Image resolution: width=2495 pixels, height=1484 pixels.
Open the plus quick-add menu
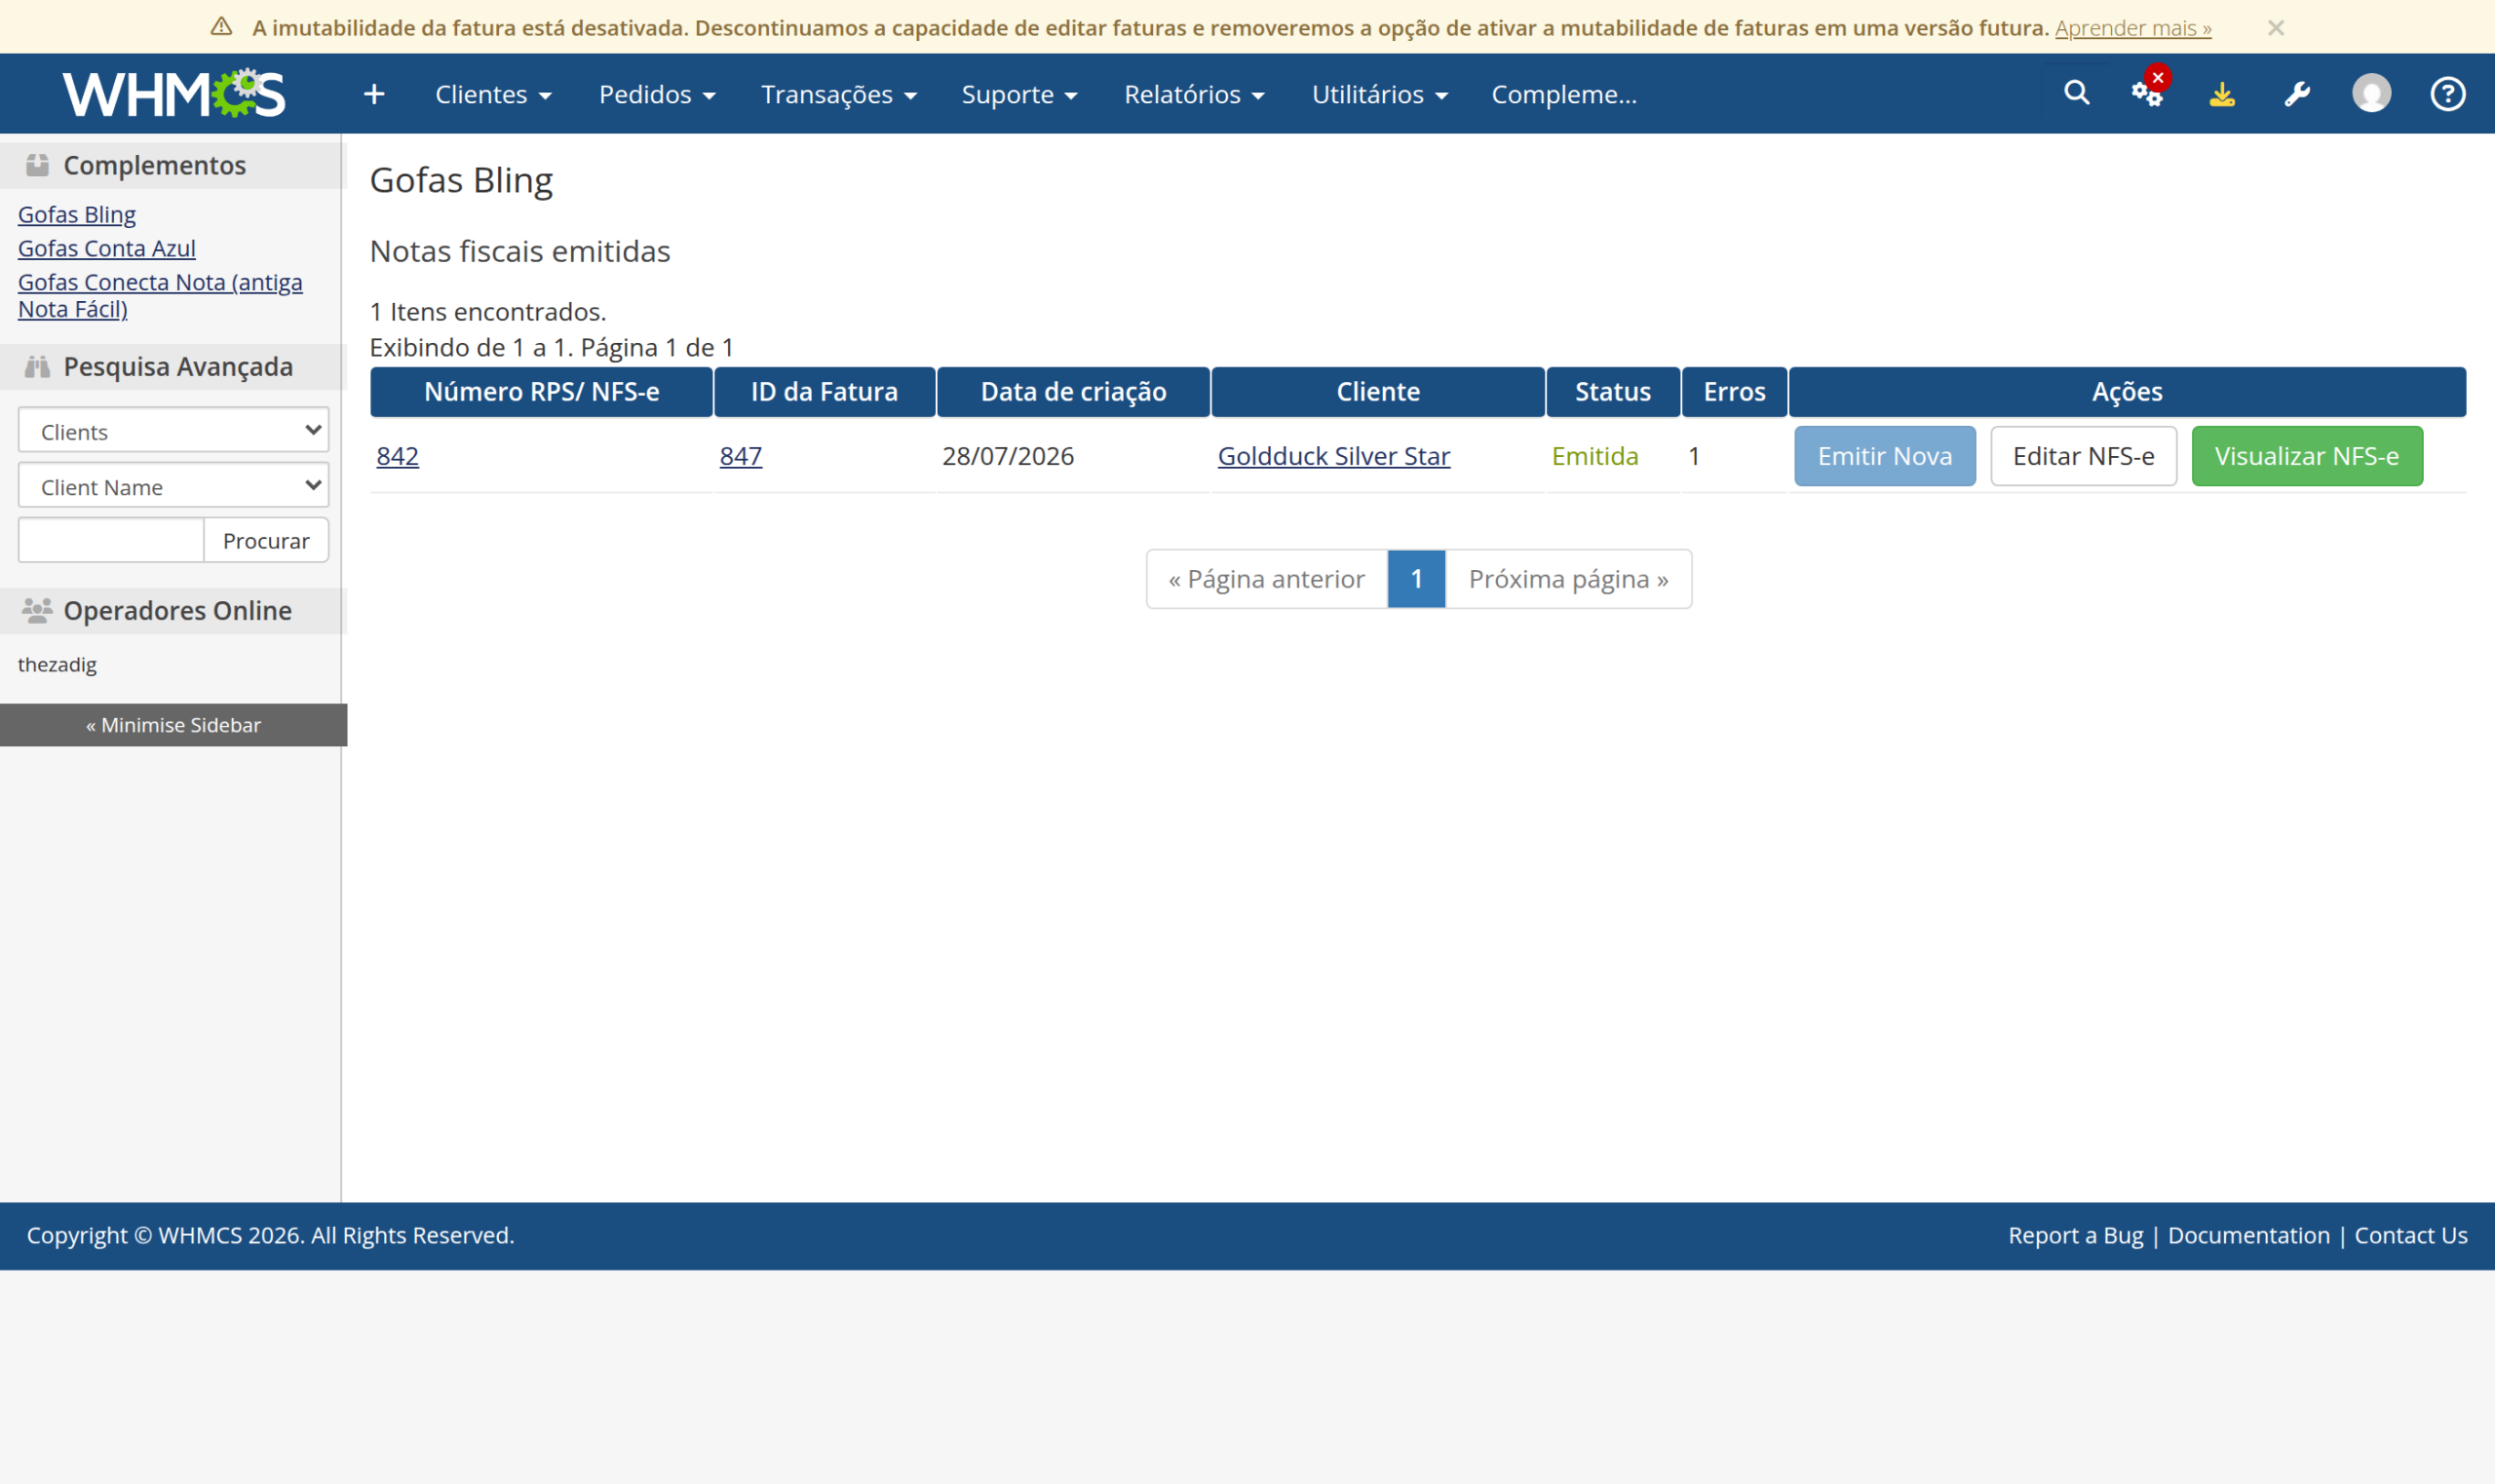point(374,94)
